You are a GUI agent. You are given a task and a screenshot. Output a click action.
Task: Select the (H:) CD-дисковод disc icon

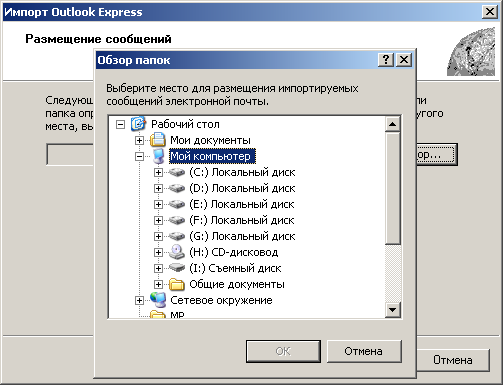click(176, 252)
